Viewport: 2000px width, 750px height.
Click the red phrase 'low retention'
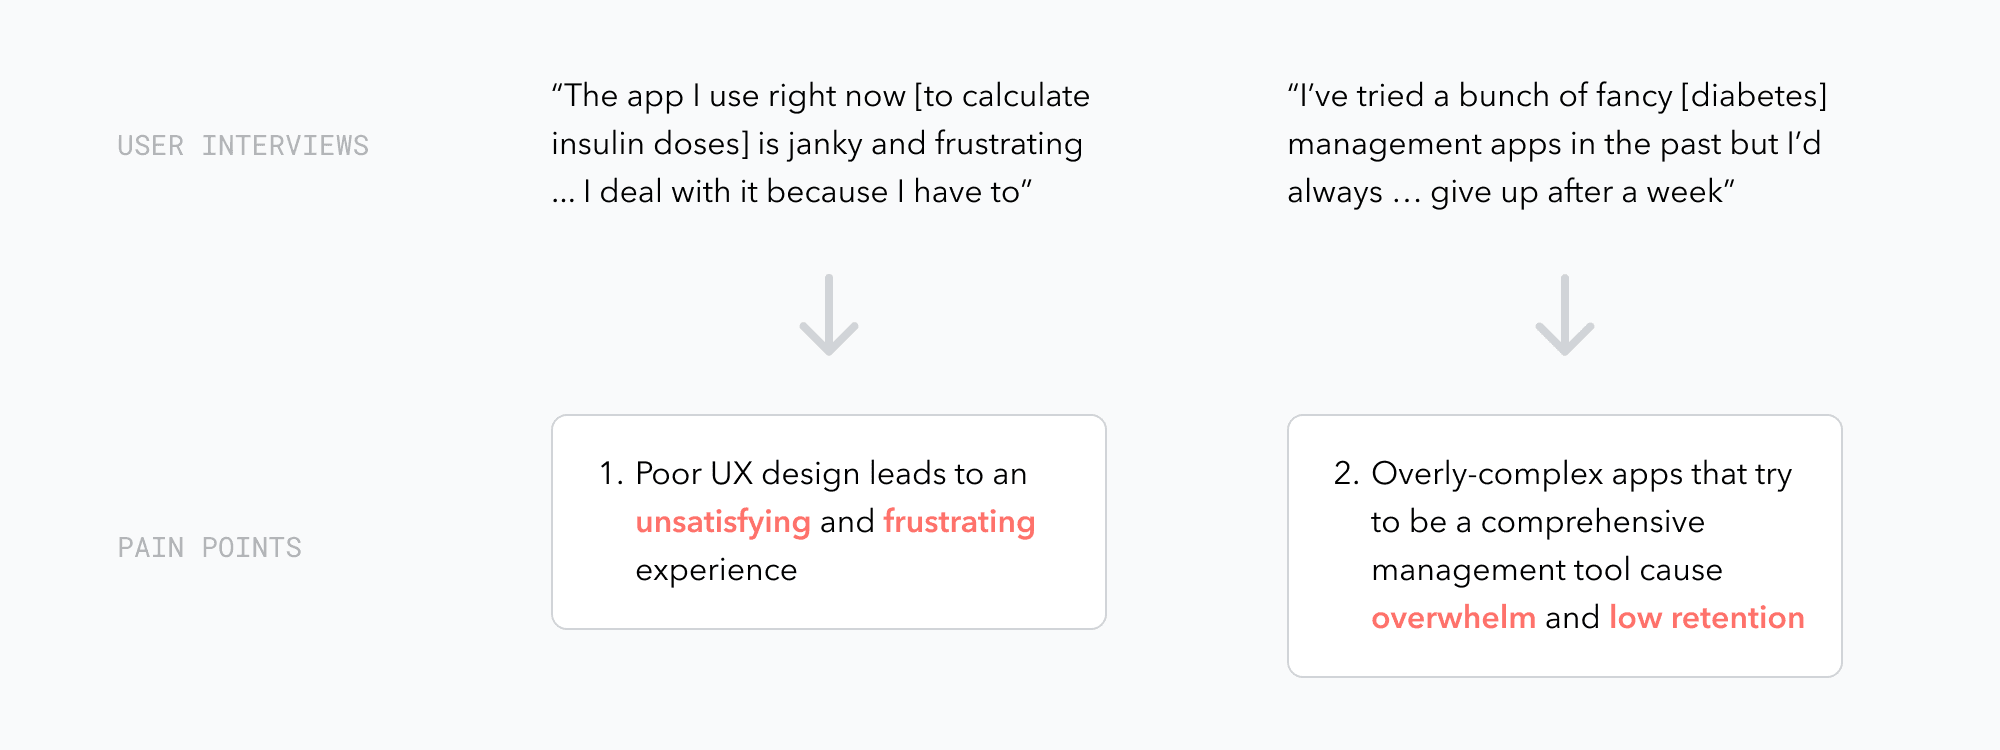click(1707, 618)
